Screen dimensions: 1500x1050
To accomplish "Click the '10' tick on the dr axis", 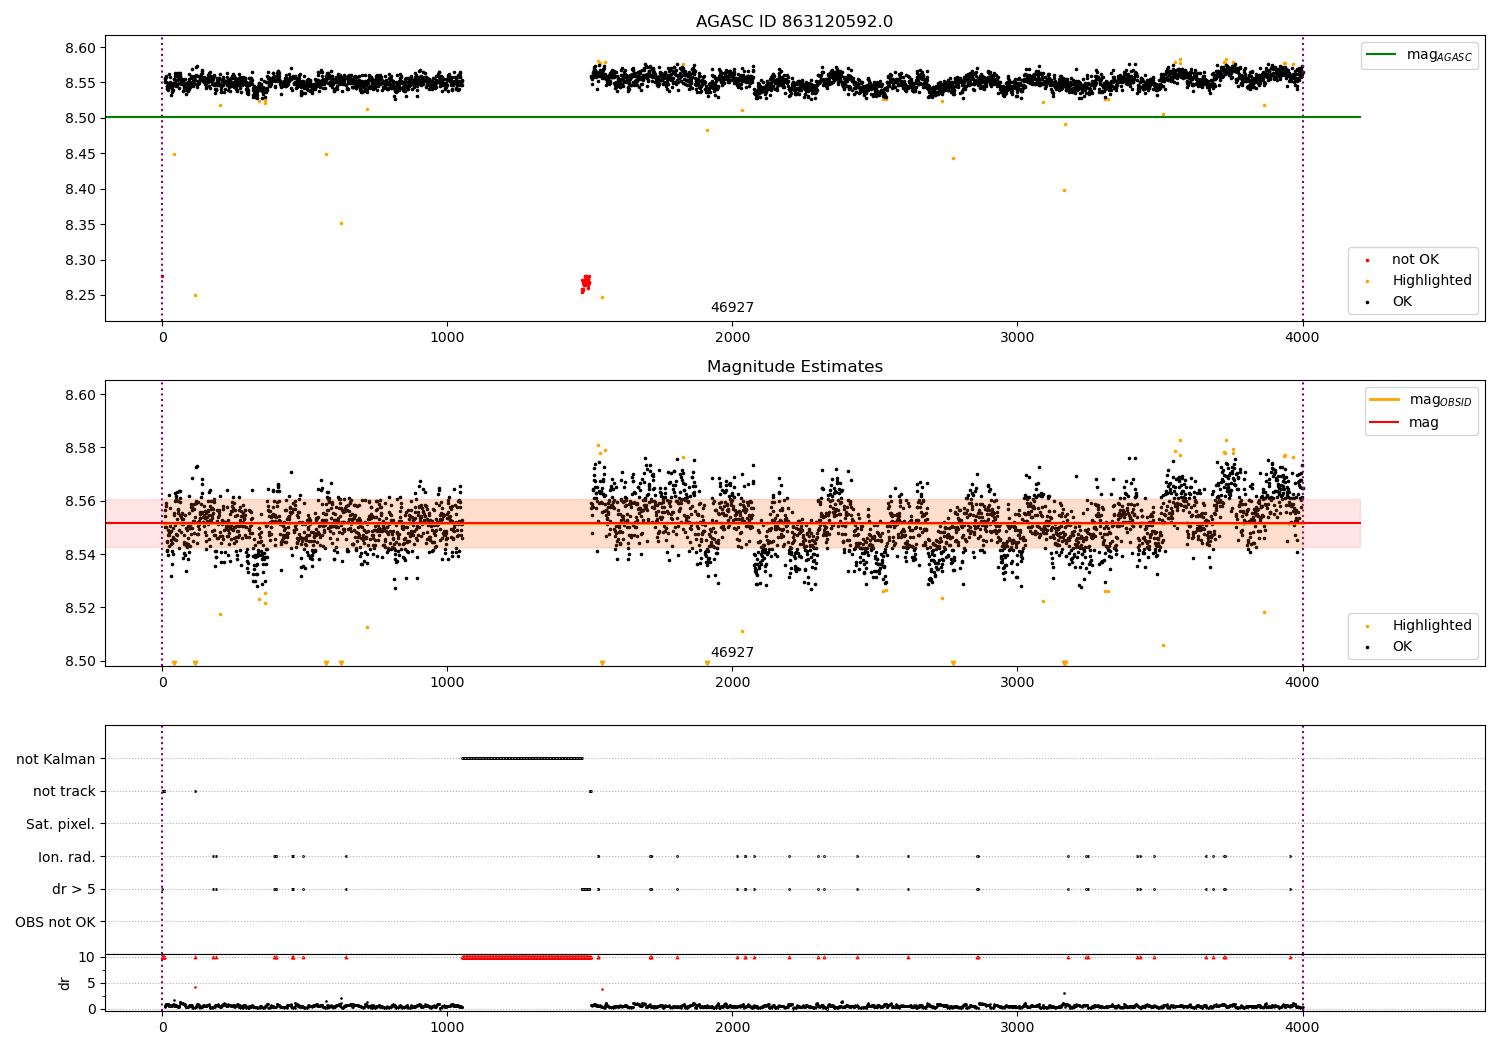I will (x=86, y=957).
